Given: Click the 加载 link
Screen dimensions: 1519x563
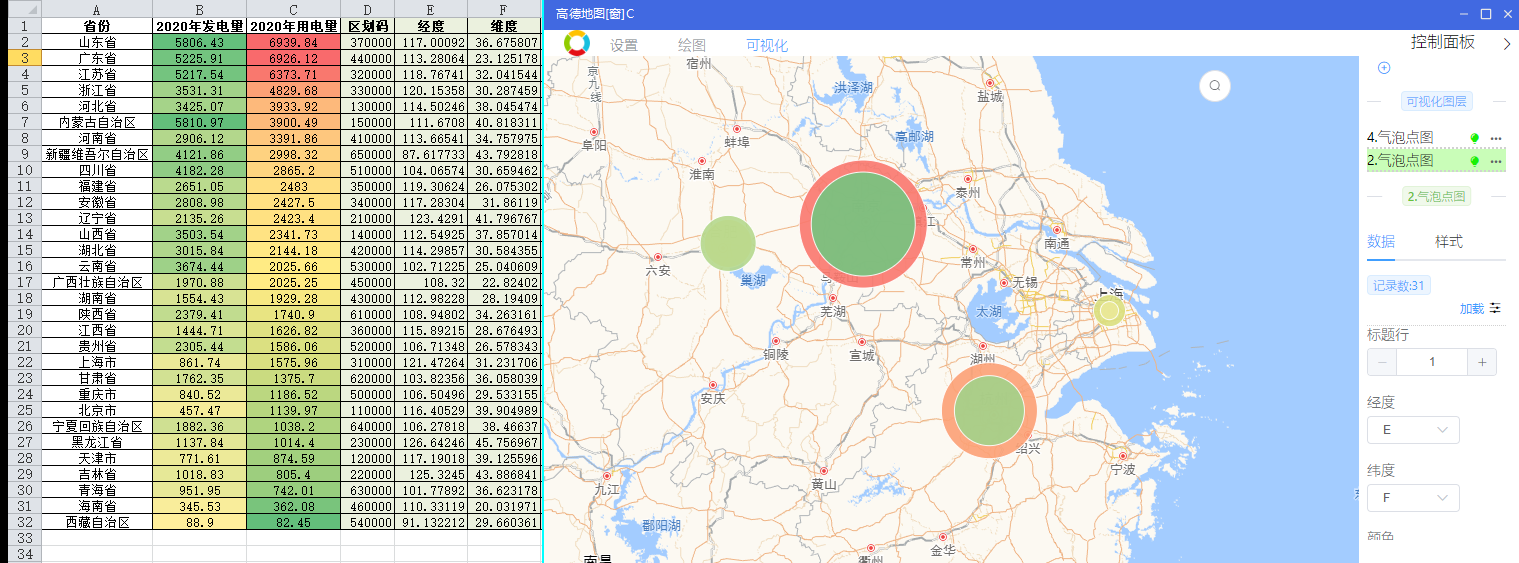Looking at the screenshot, I should click(x=1471, y=309).
